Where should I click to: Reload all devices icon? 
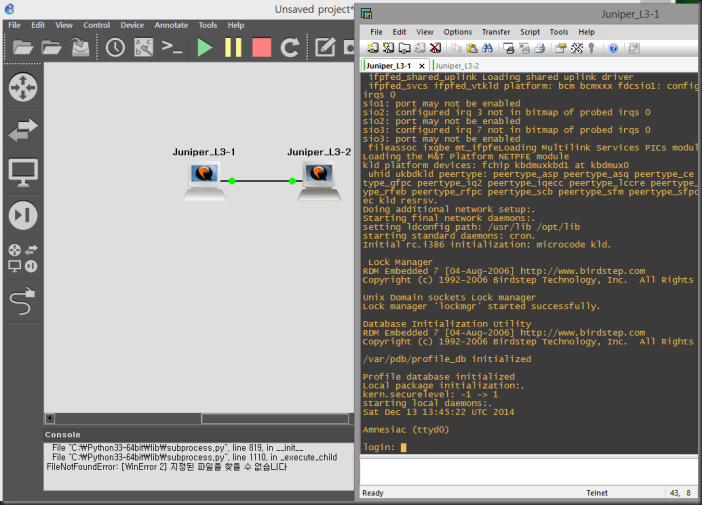(x=290, y=47)
